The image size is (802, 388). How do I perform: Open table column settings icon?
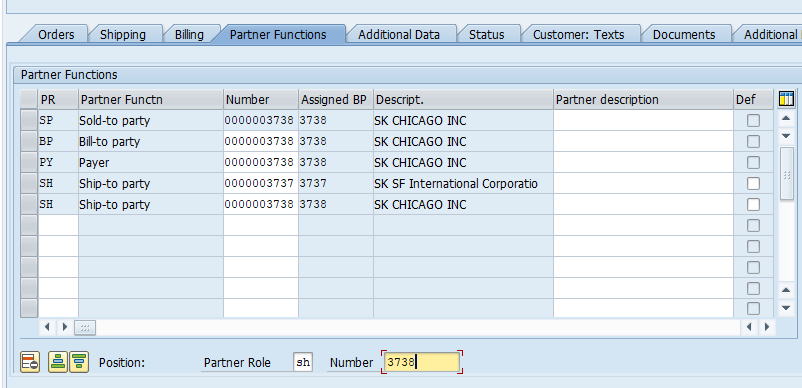point(786,99)
